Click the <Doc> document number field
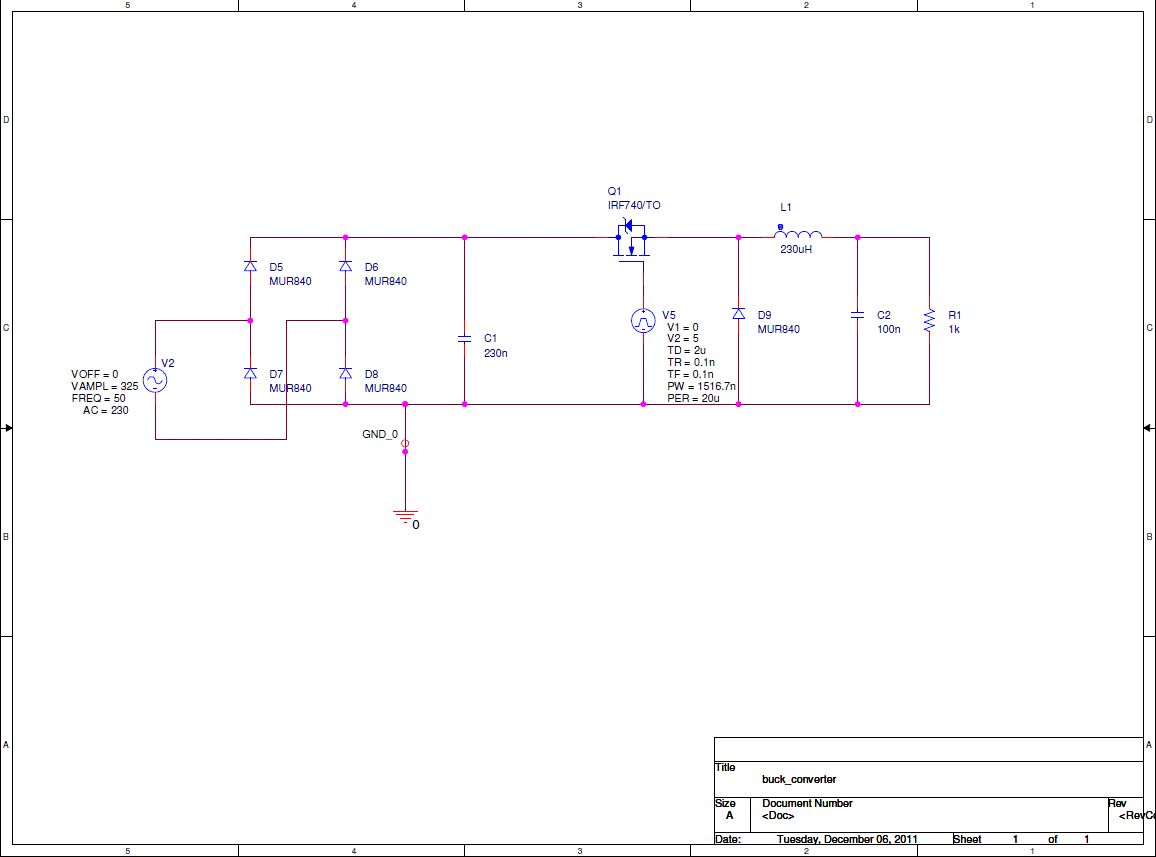The image size is (1156, 857). [778, 816]
